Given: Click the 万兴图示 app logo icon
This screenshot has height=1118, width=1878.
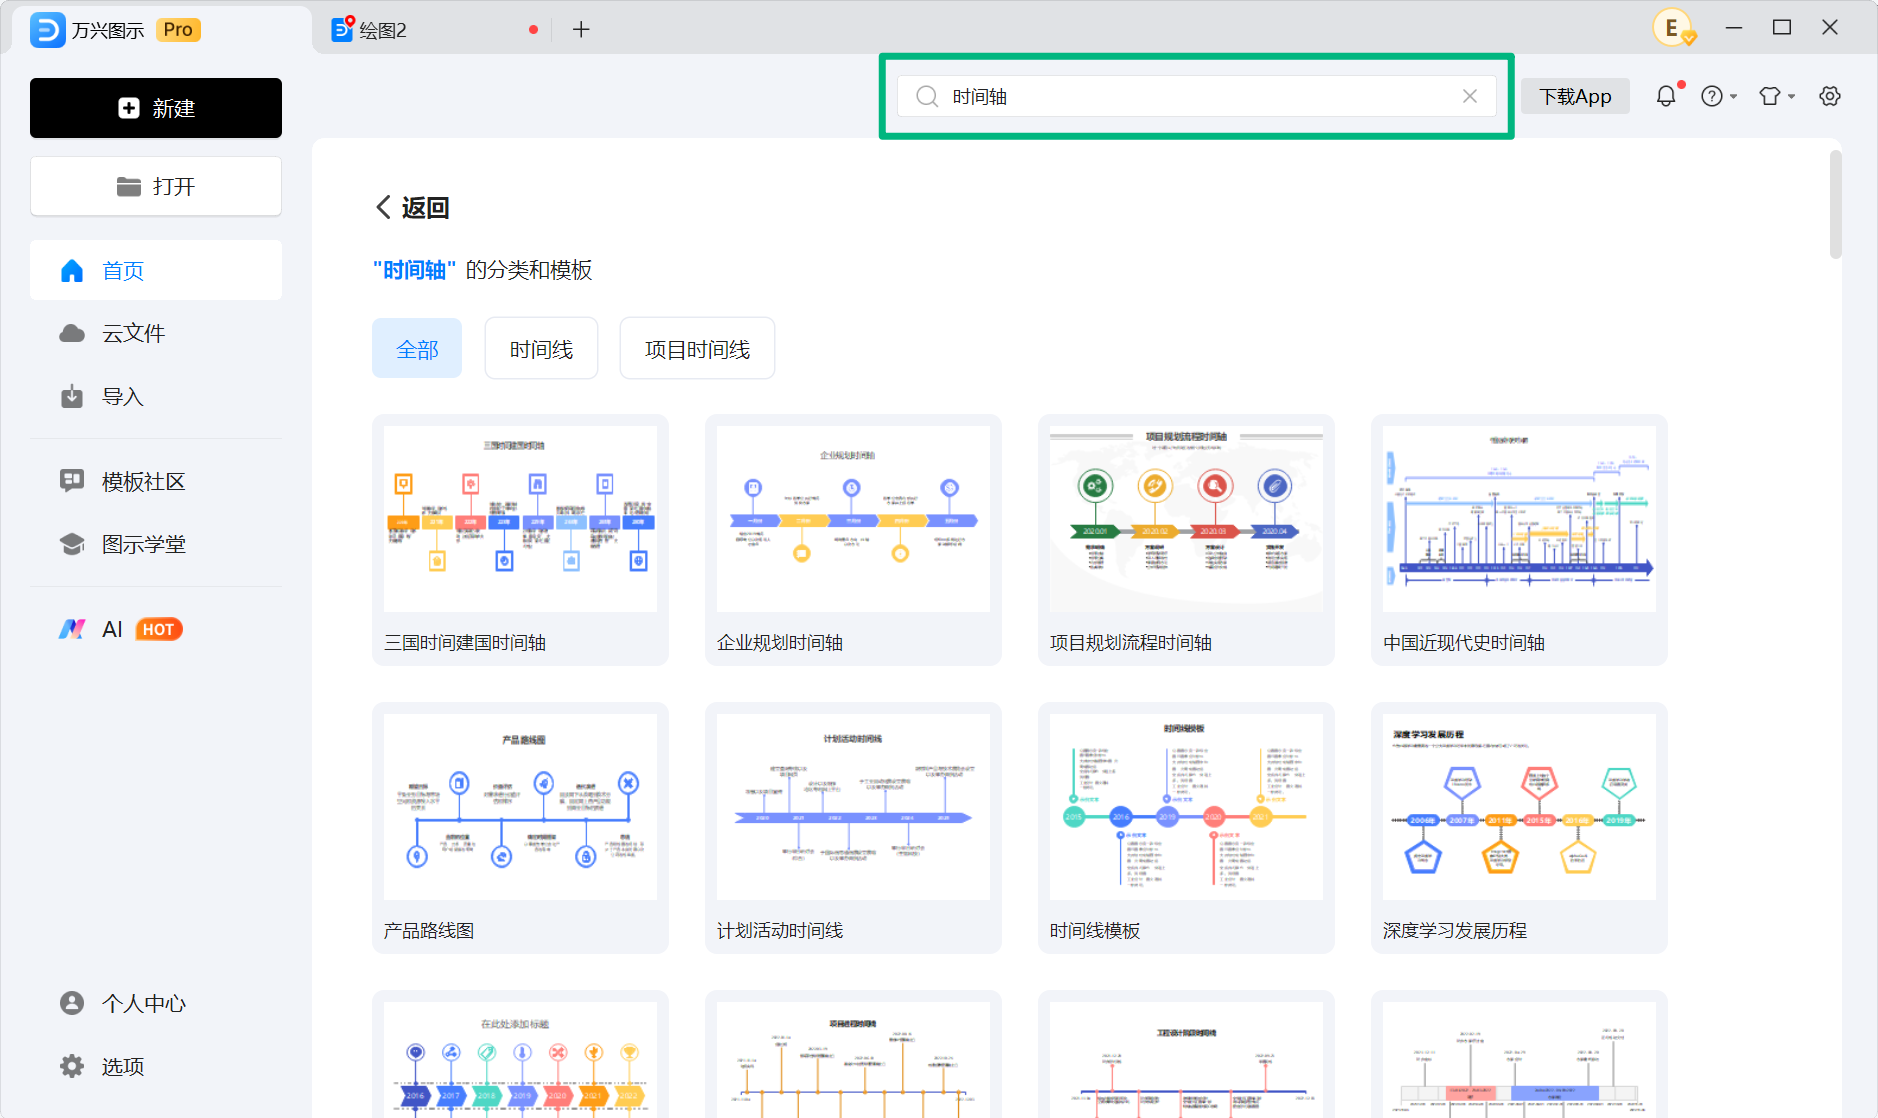Looking at the screenshot, I should click(x=47, y=30).
